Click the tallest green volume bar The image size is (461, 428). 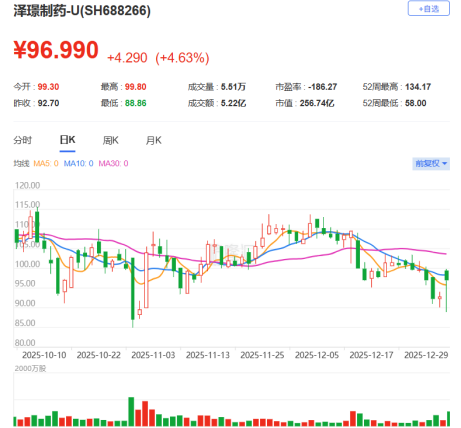tap(131, 412)
